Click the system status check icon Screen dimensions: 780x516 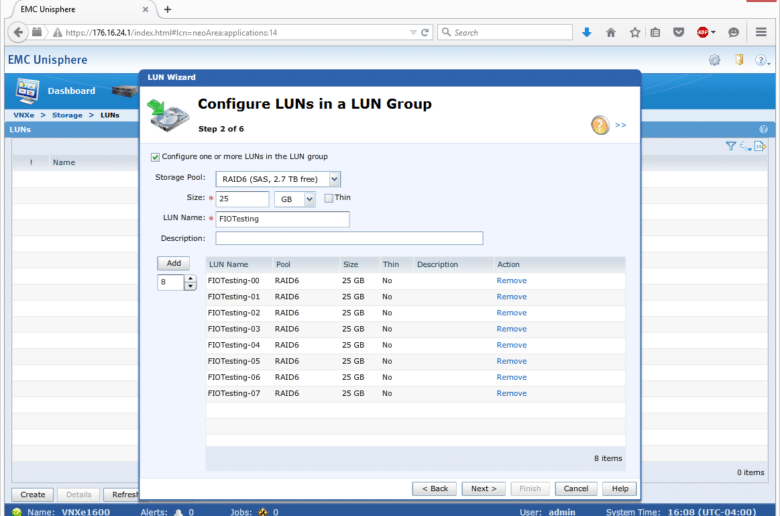pos(17,512)
